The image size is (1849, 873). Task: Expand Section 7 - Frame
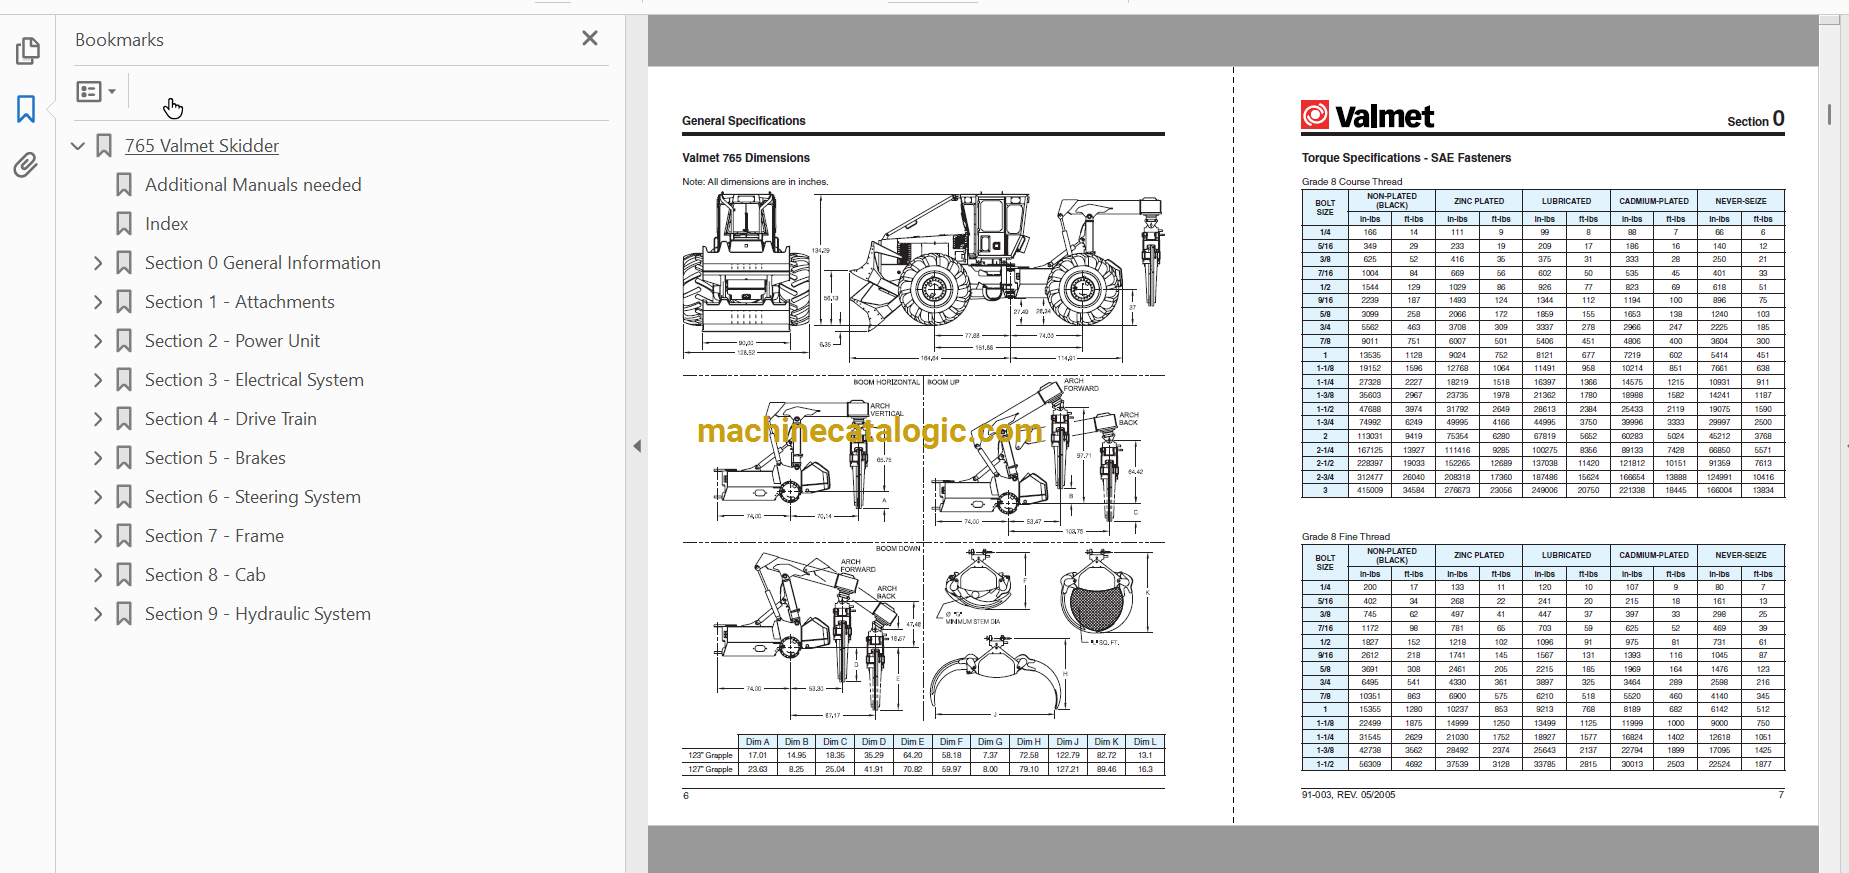coord(98,536)
